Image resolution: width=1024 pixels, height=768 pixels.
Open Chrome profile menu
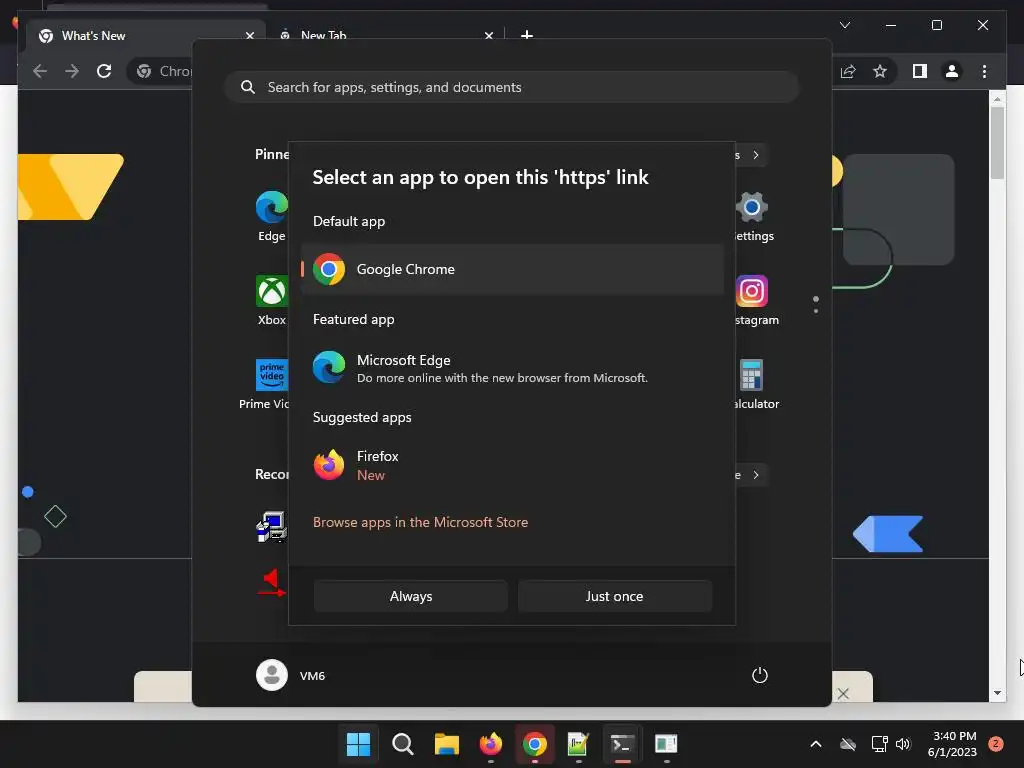coord(952,71)
